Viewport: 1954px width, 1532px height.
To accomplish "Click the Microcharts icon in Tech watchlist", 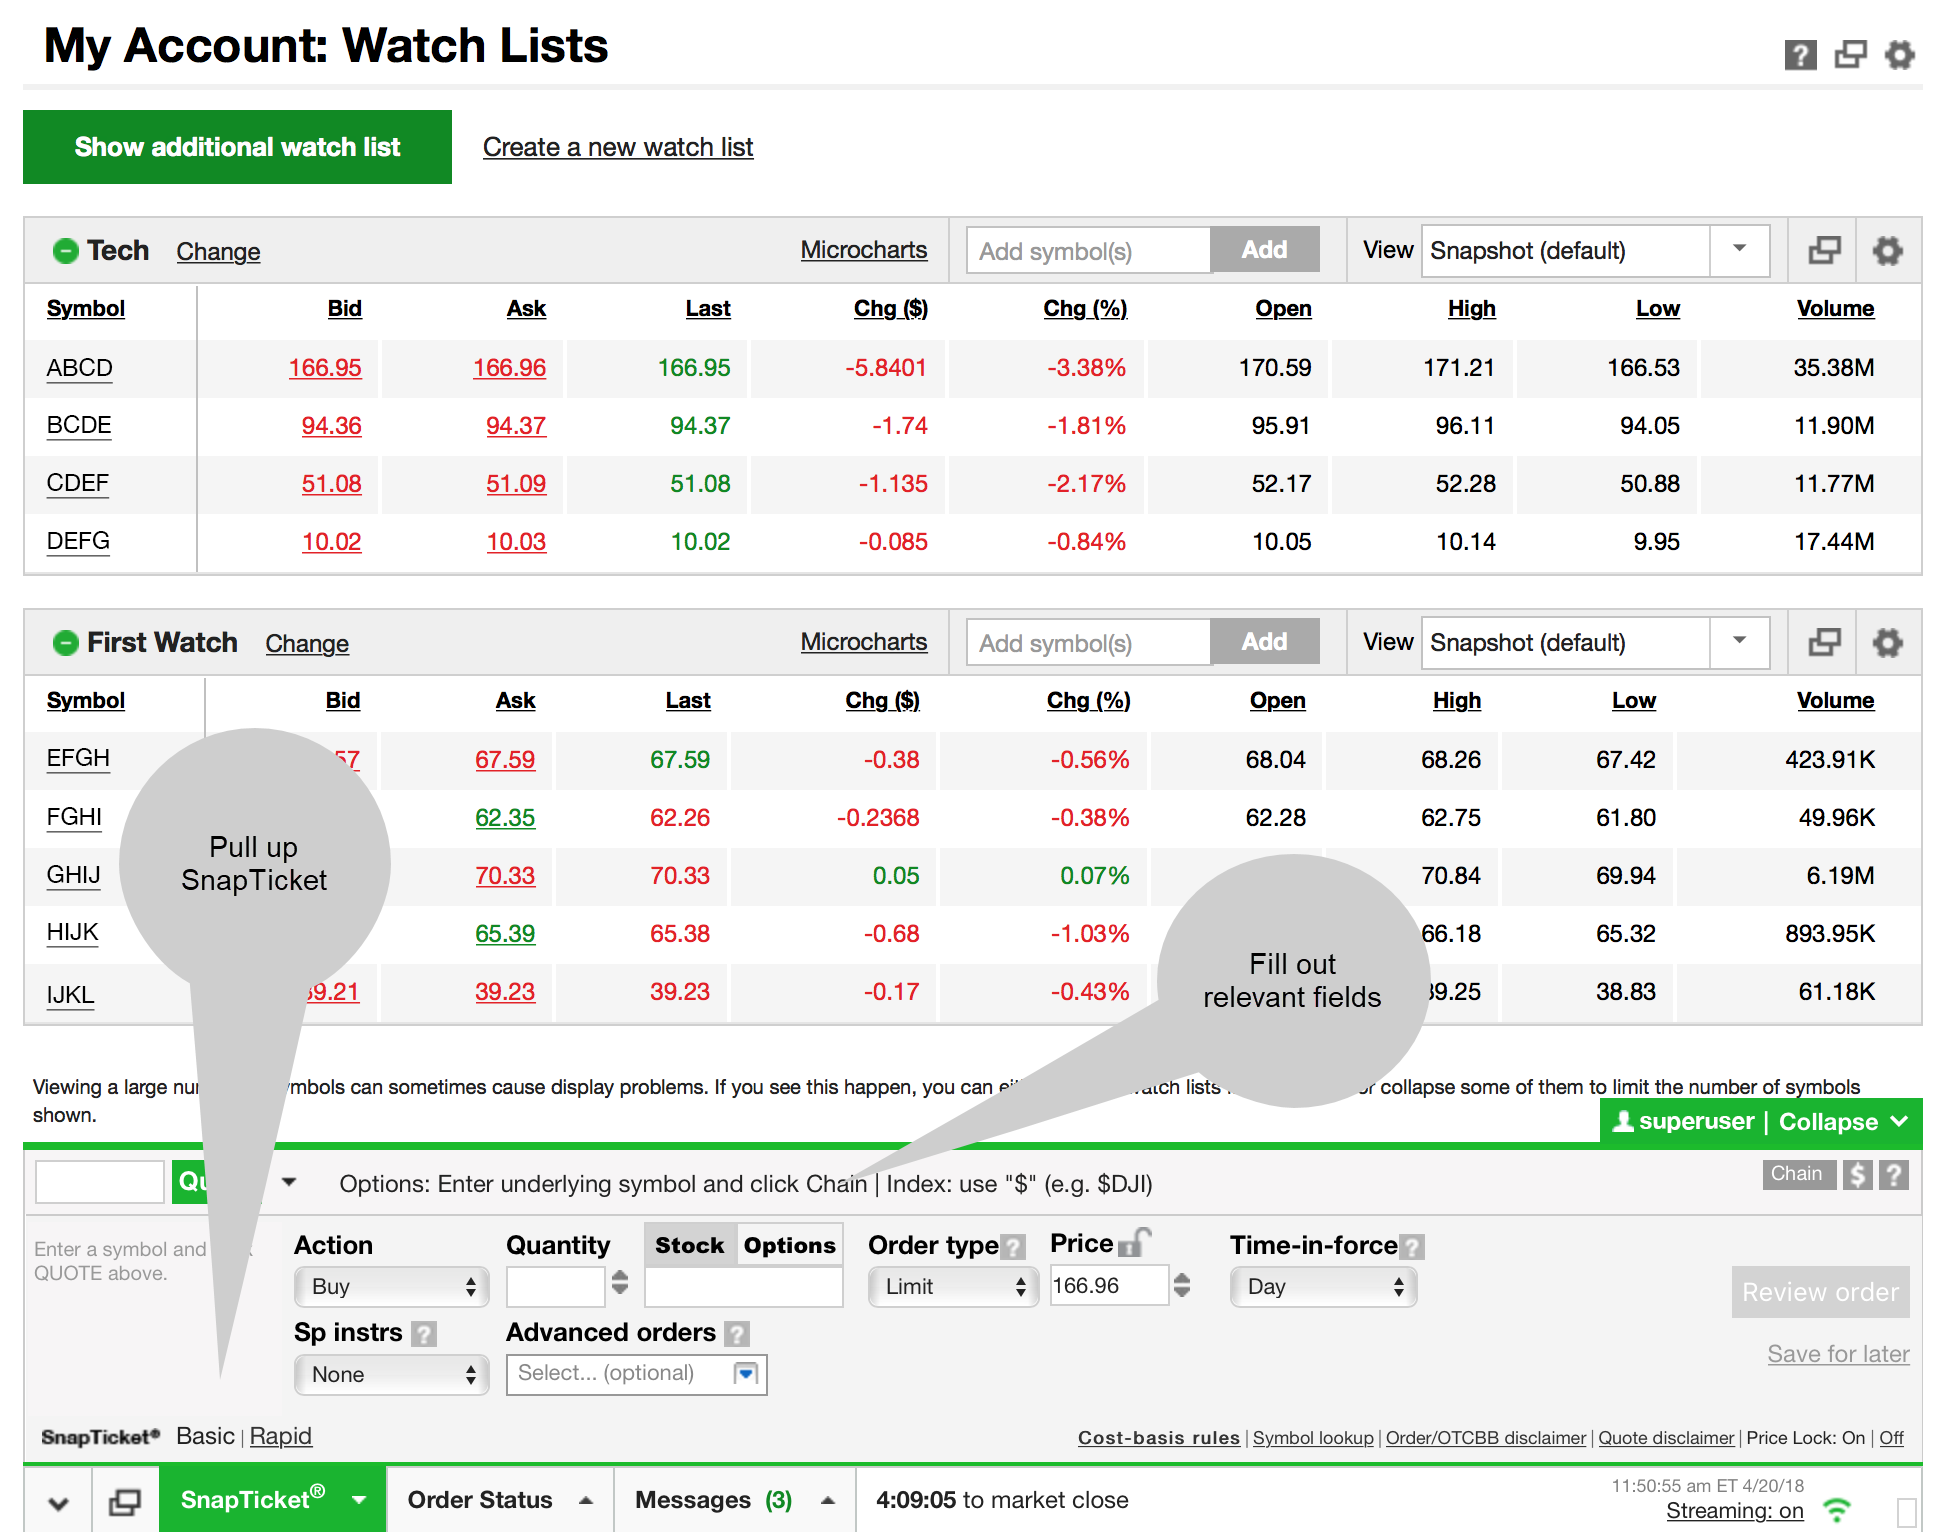I will pos(858,251).
